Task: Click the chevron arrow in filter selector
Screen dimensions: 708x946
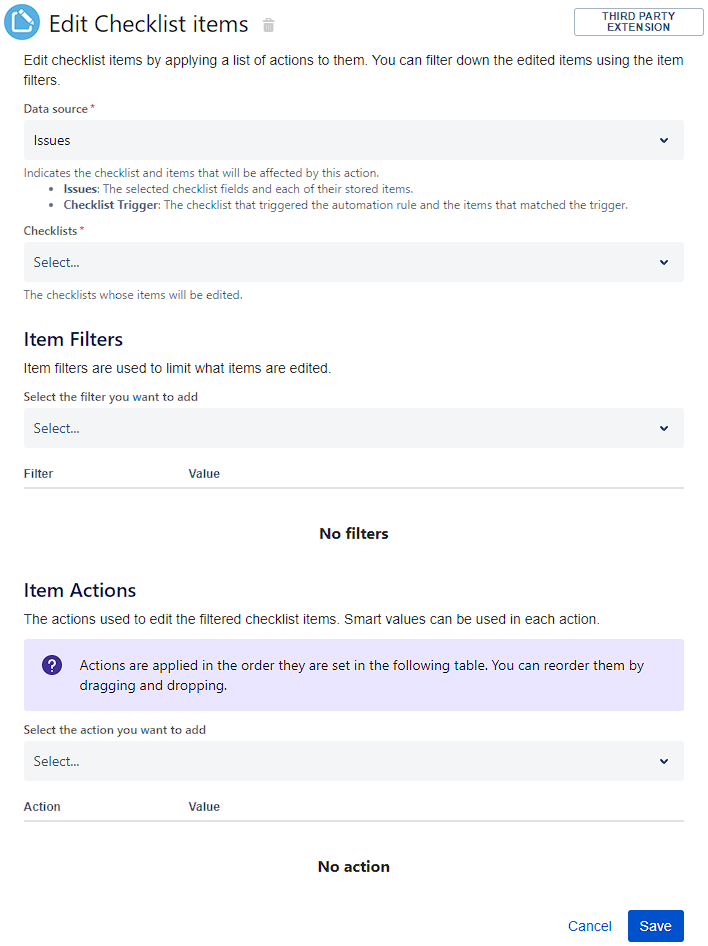Action: point(664,428)
